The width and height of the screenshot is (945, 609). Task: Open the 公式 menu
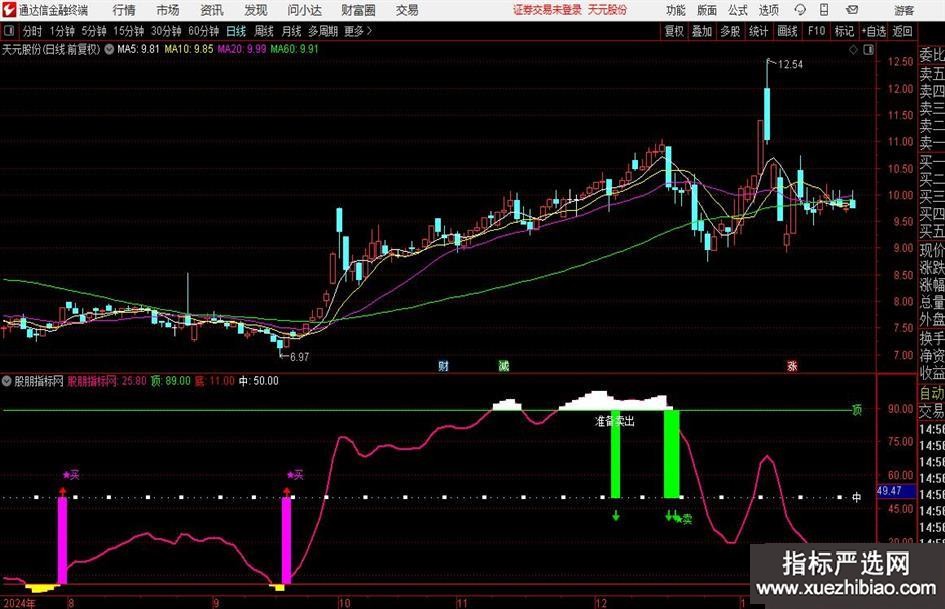point(738,10)
